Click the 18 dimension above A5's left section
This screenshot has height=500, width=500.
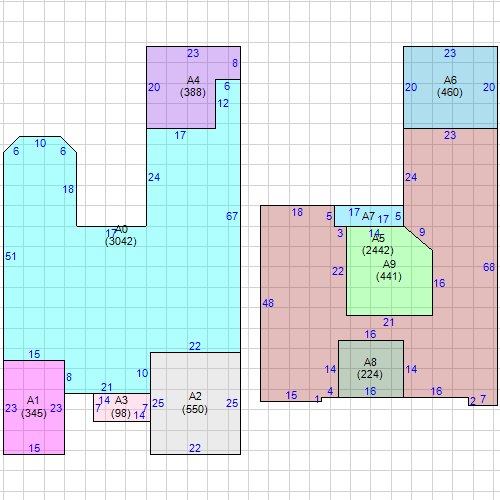[297, 212]
